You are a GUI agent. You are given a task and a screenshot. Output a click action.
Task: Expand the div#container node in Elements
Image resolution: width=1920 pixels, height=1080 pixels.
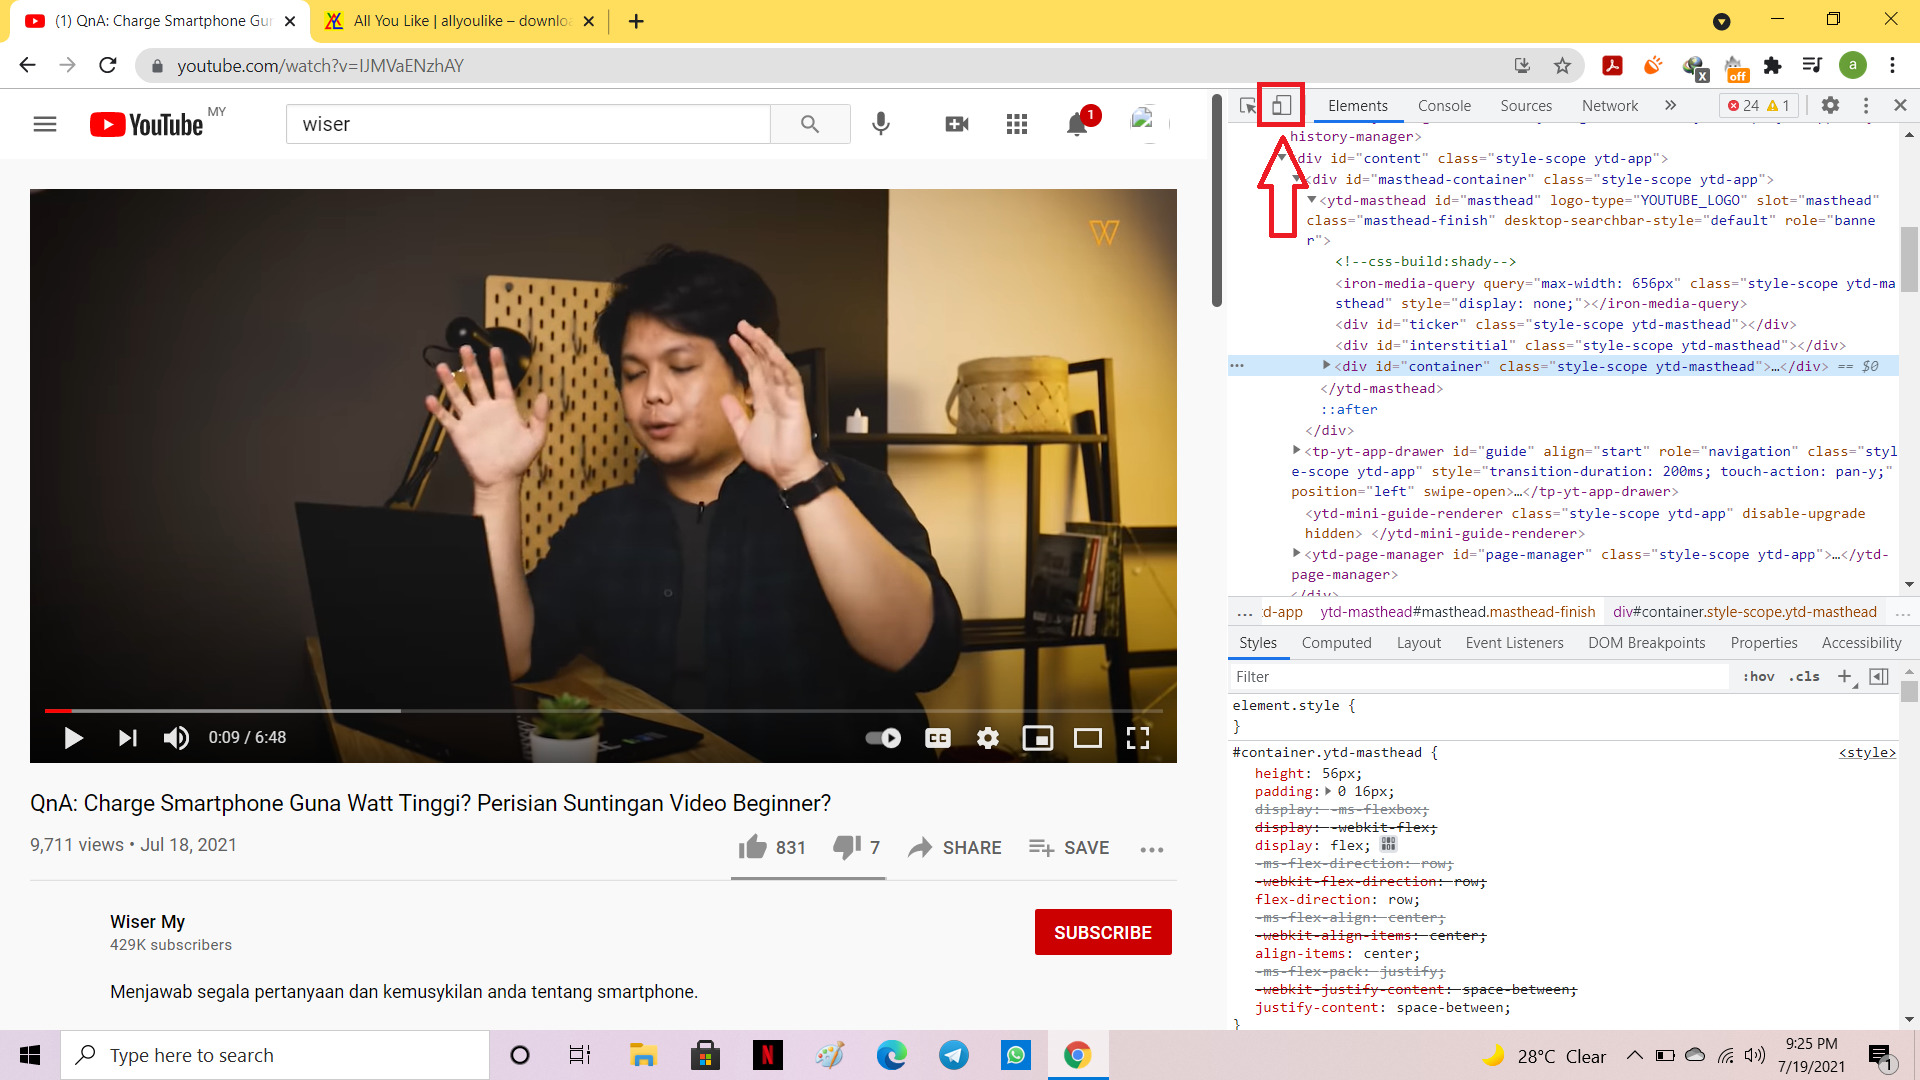[x=1327, y=366]
